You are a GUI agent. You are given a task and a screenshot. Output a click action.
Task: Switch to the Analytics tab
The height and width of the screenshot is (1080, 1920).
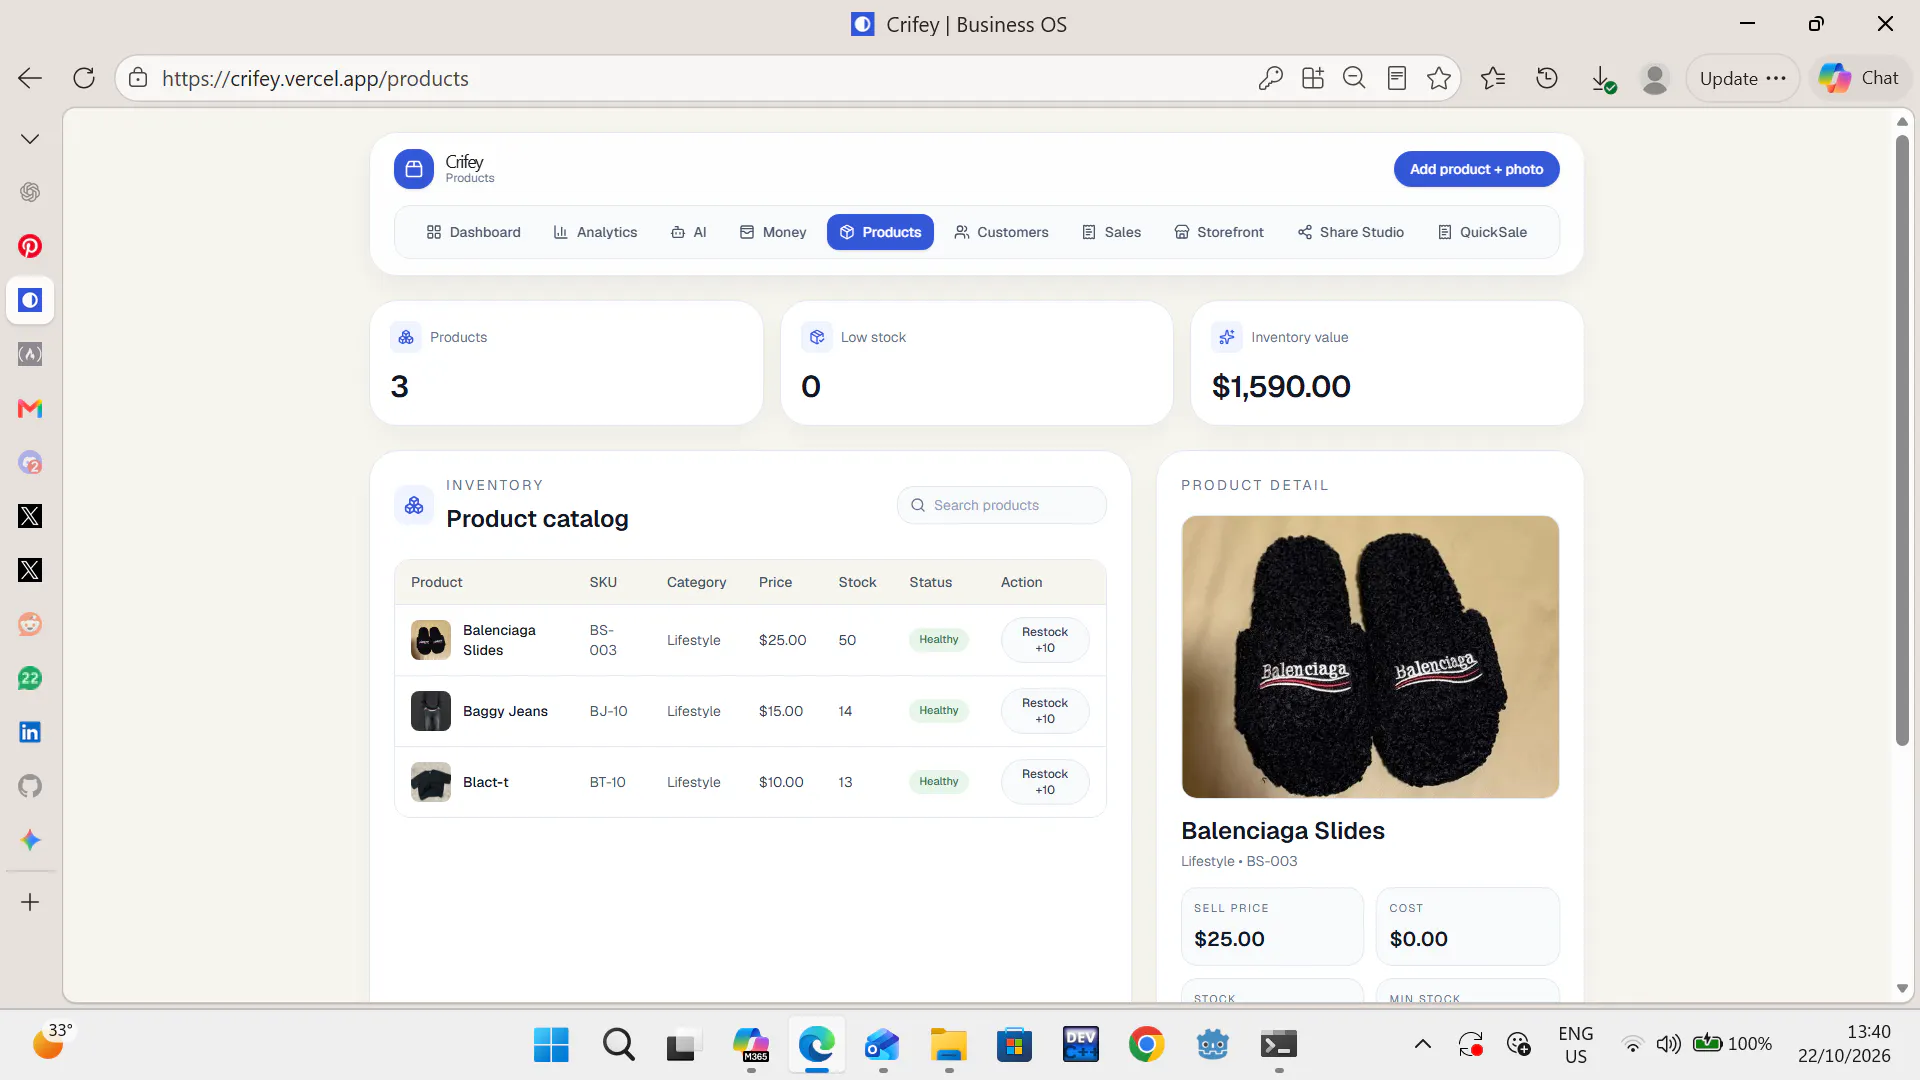point(595,232)
